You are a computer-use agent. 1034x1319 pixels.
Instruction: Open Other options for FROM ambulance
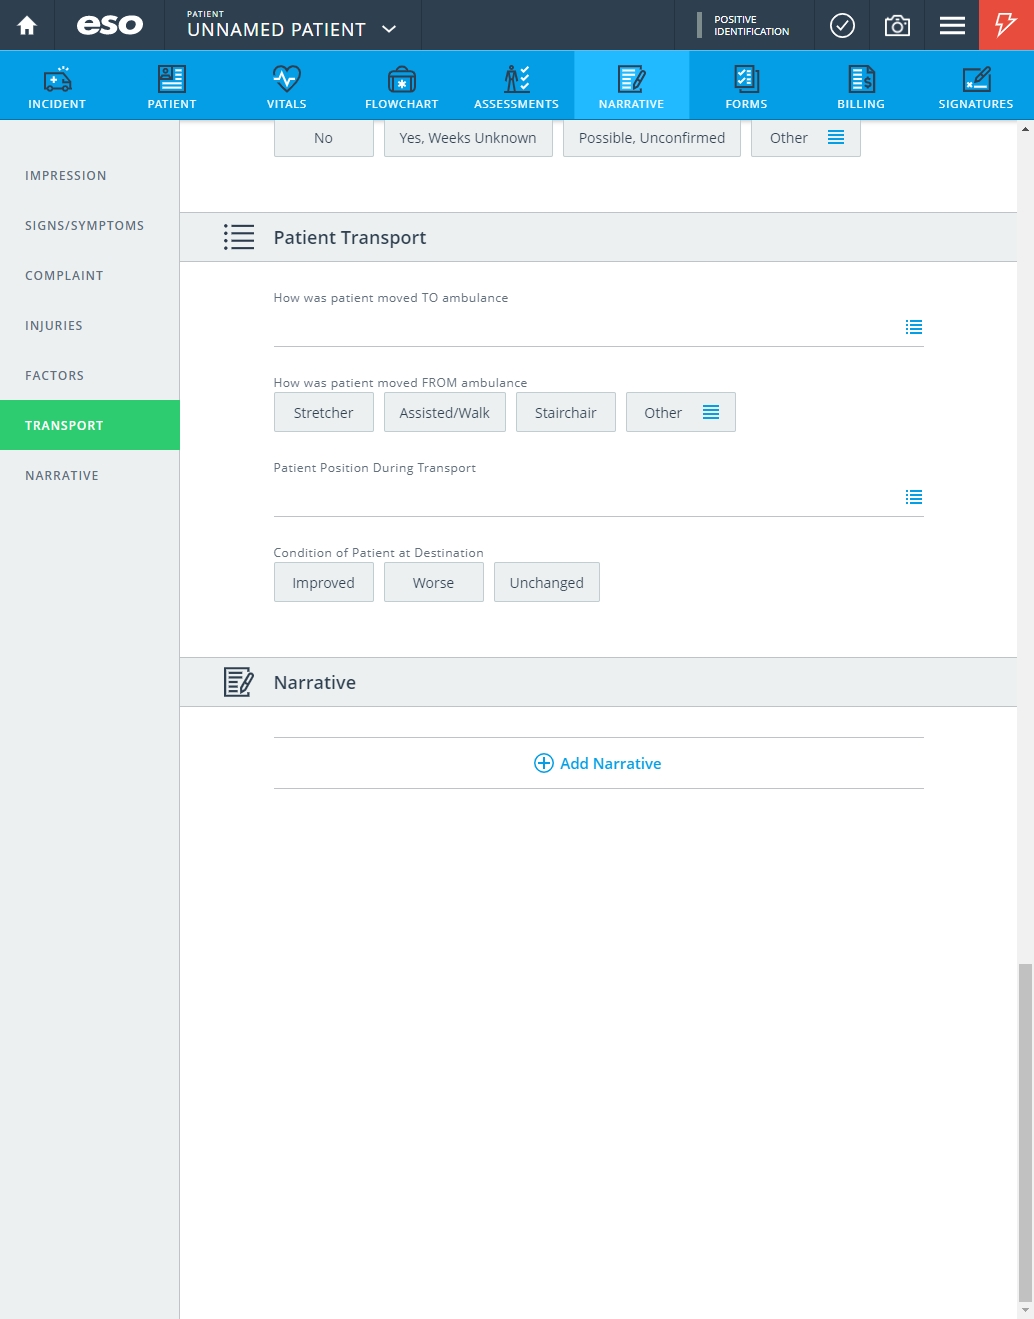680,412
